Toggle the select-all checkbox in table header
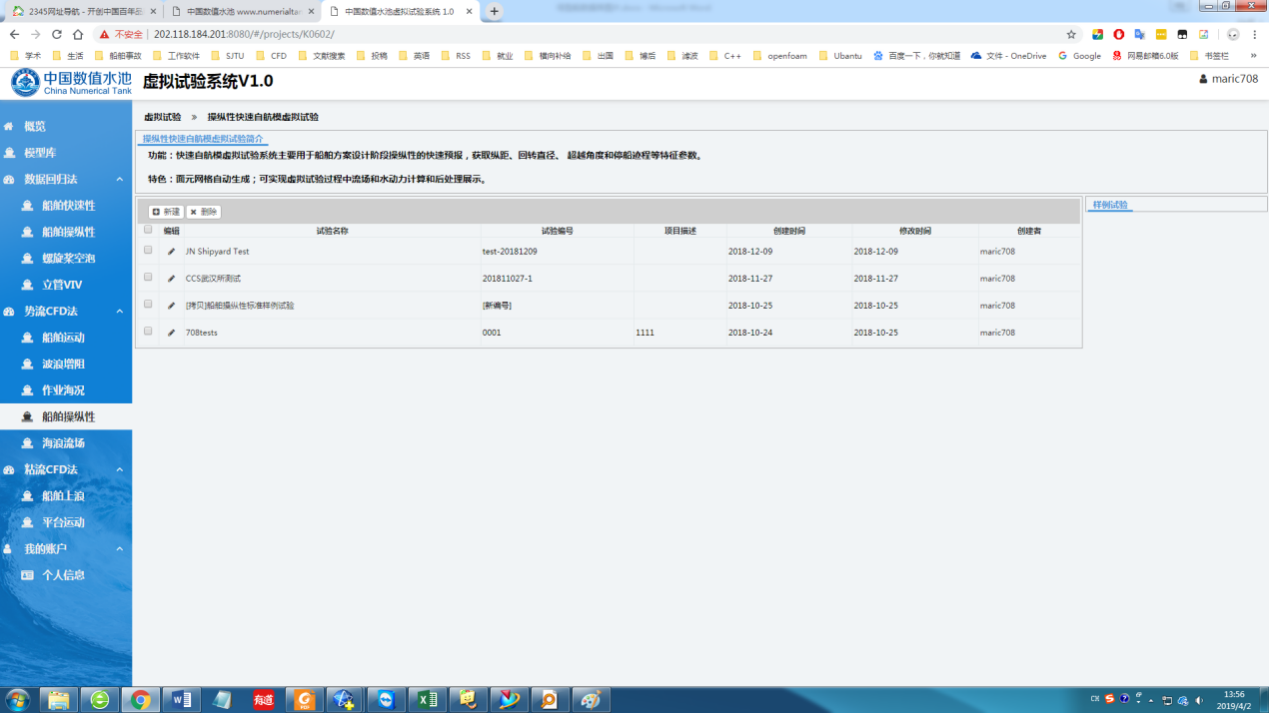1269x713 pixels. (148, 230)
